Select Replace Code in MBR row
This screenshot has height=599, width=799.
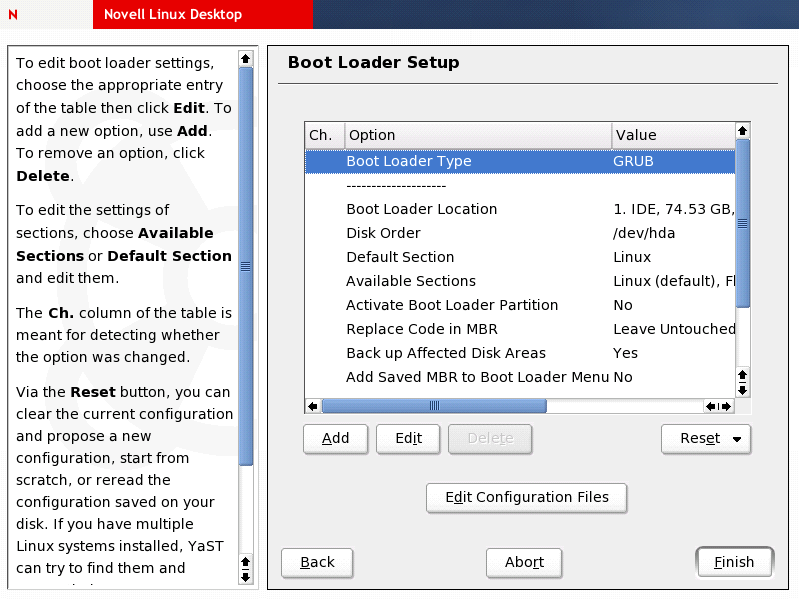tap(421, 329)
